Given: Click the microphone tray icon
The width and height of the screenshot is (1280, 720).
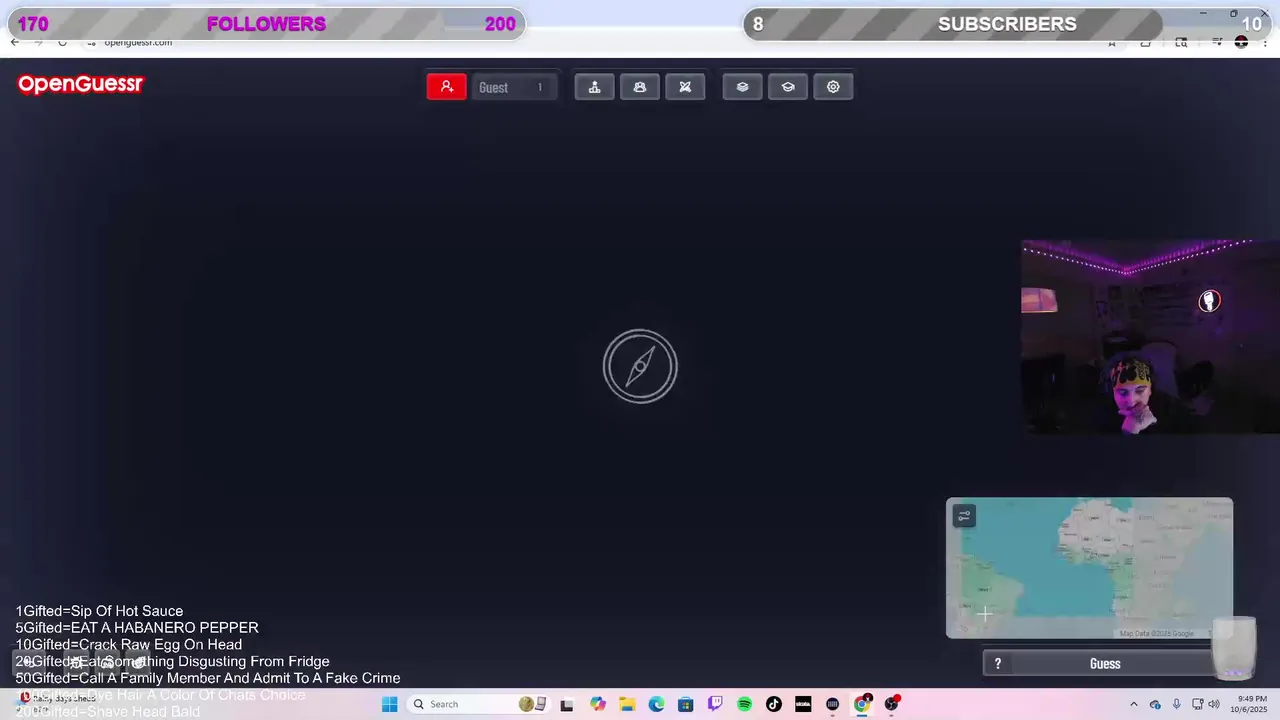Looking at the screenshot, I should 1177,704.
